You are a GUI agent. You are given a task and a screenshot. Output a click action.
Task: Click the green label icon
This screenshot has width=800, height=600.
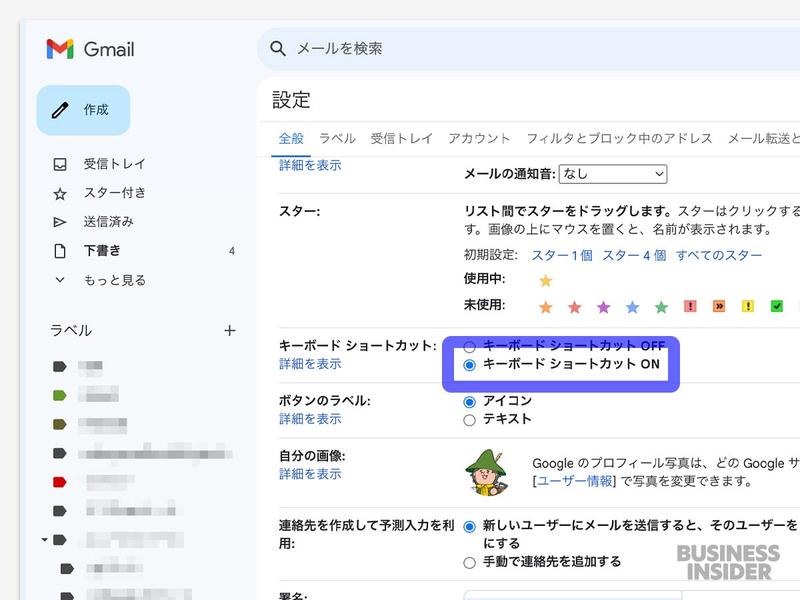60,395
